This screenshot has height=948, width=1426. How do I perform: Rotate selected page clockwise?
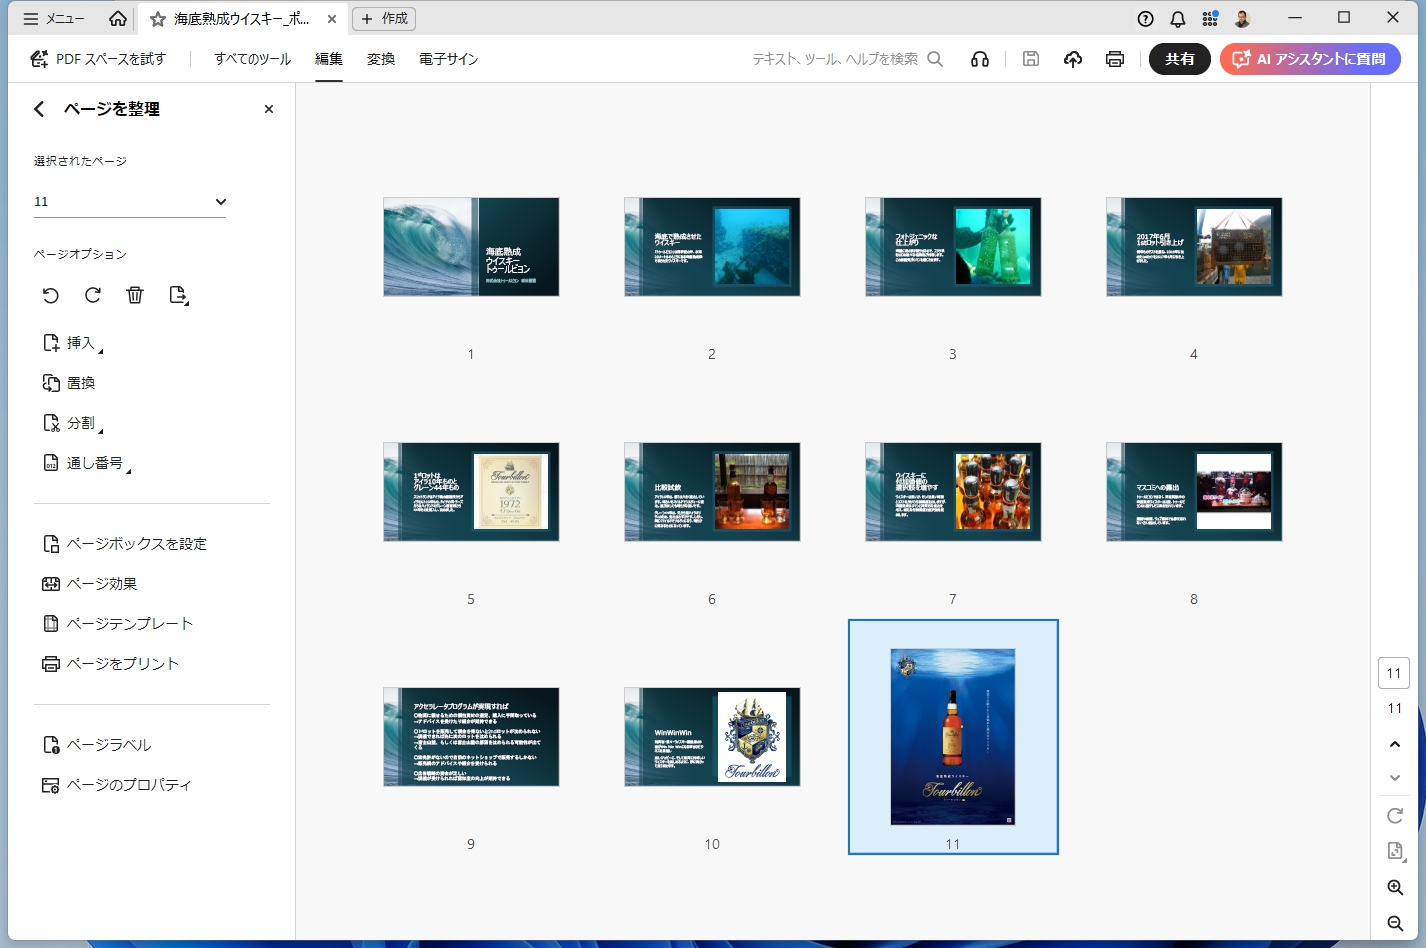(92, 295)
